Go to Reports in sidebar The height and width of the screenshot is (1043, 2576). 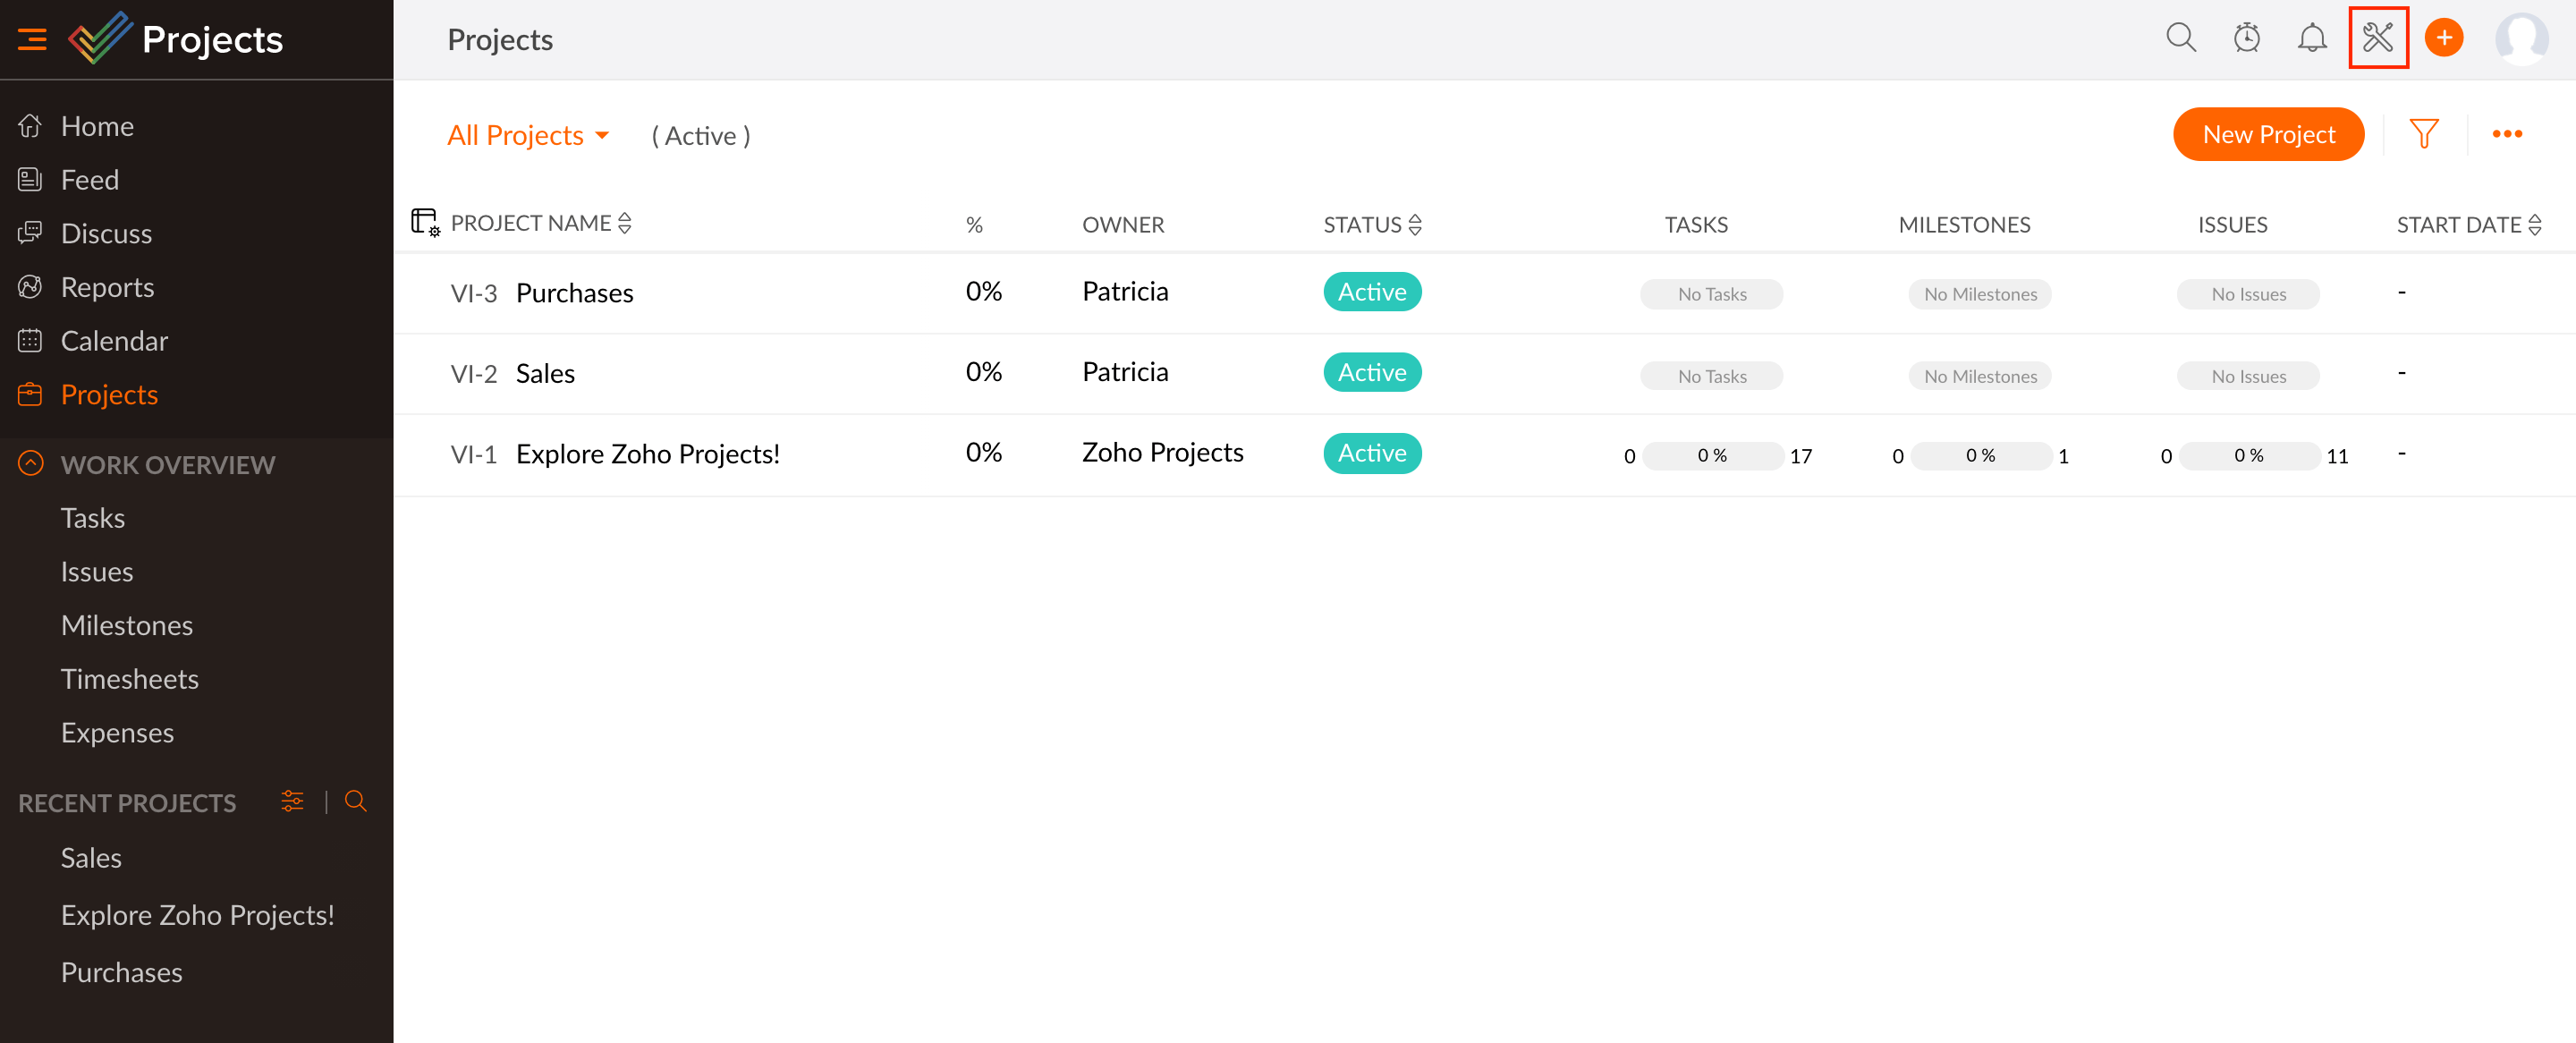pos(107,287)
